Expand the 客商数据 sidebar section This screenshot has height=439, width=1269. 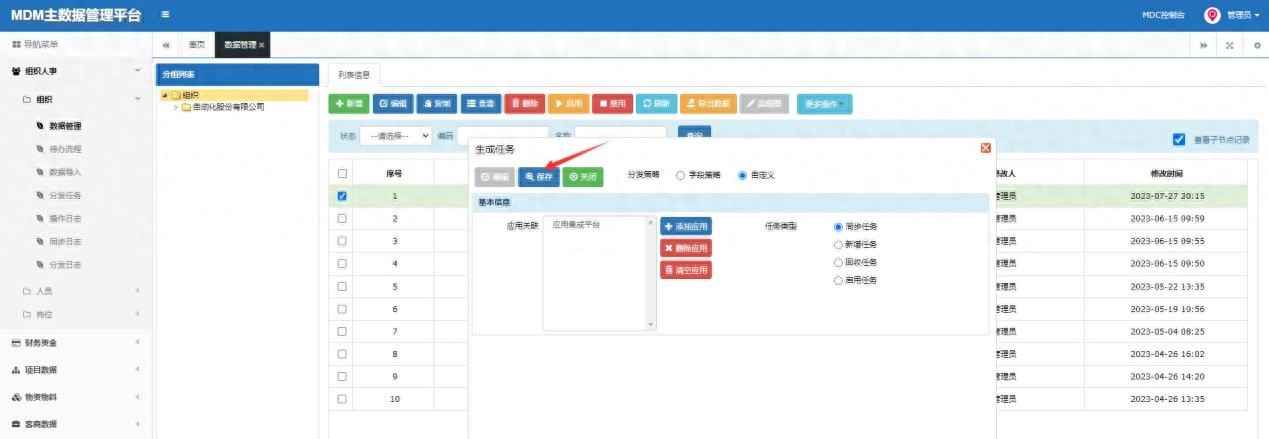coord(76,424)
